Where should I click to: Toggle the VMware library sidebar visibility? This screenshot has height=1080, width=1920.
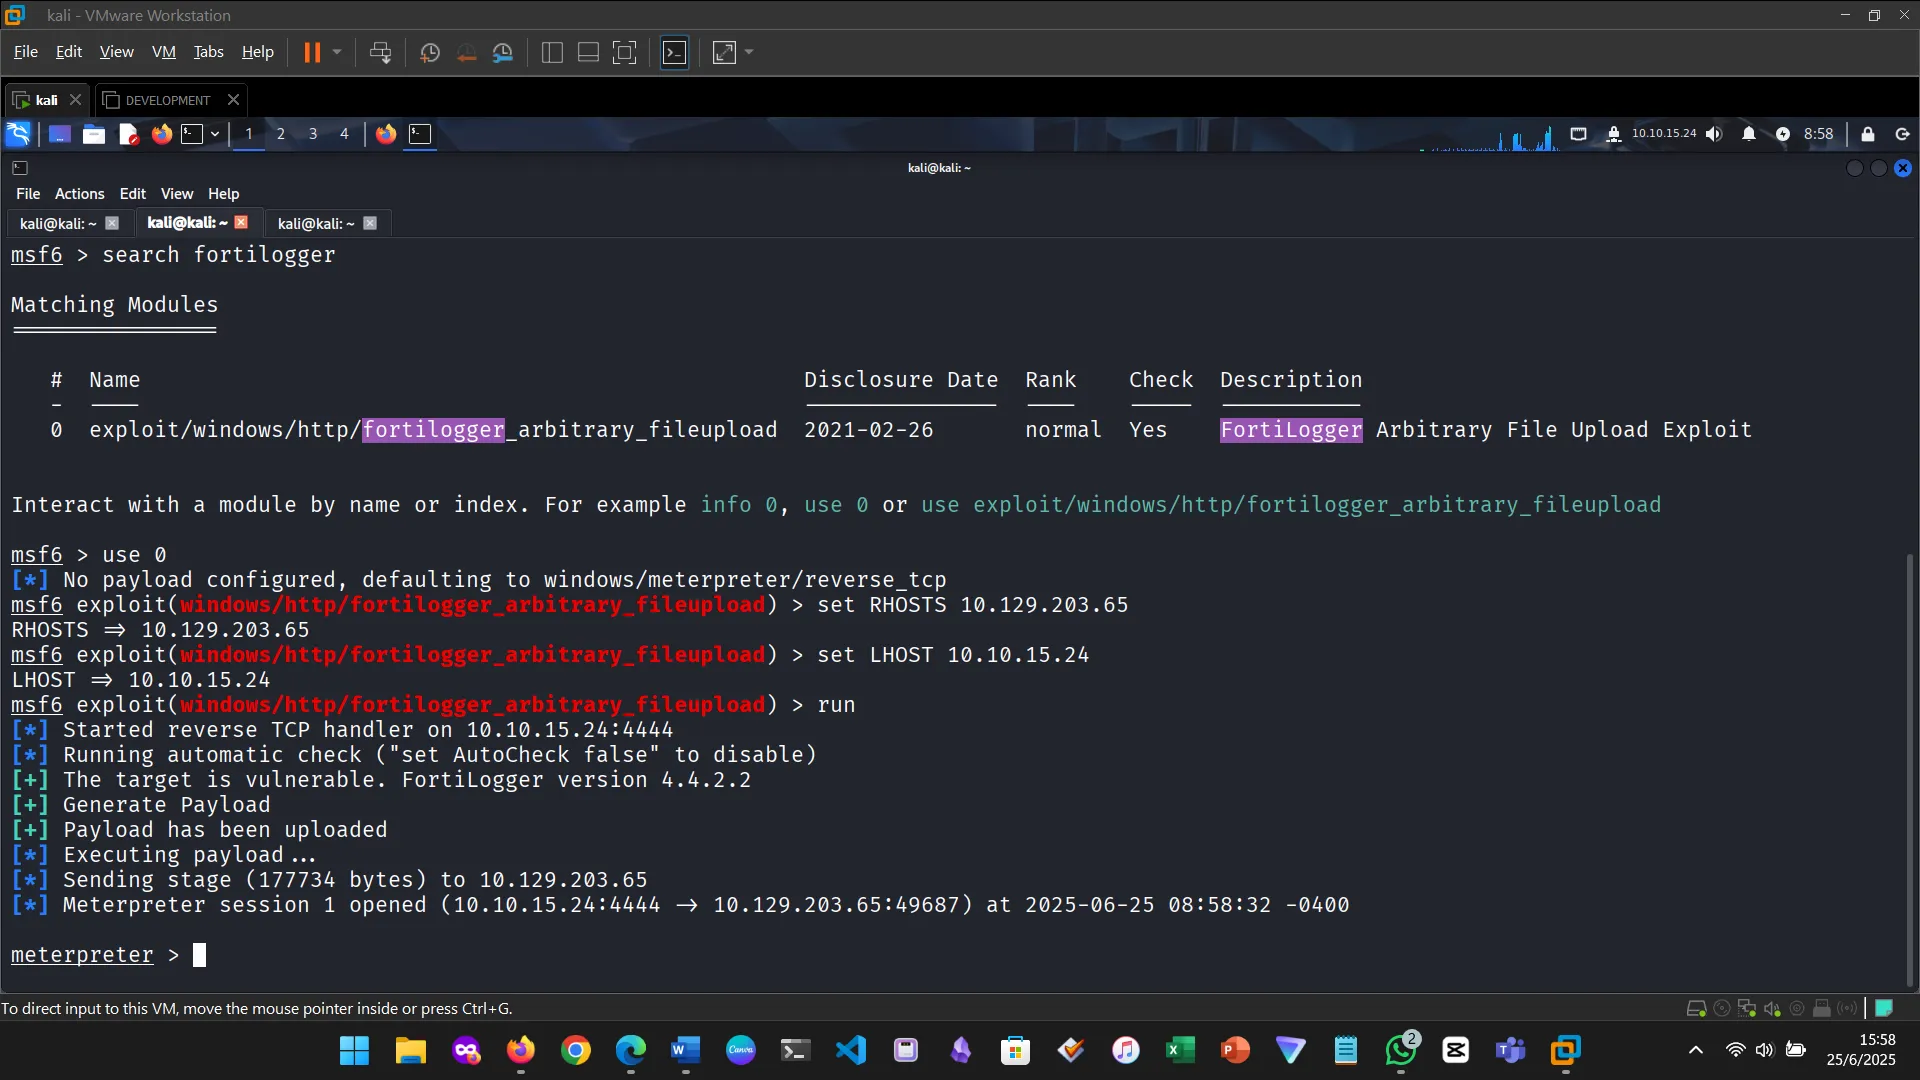pos(552,52)
